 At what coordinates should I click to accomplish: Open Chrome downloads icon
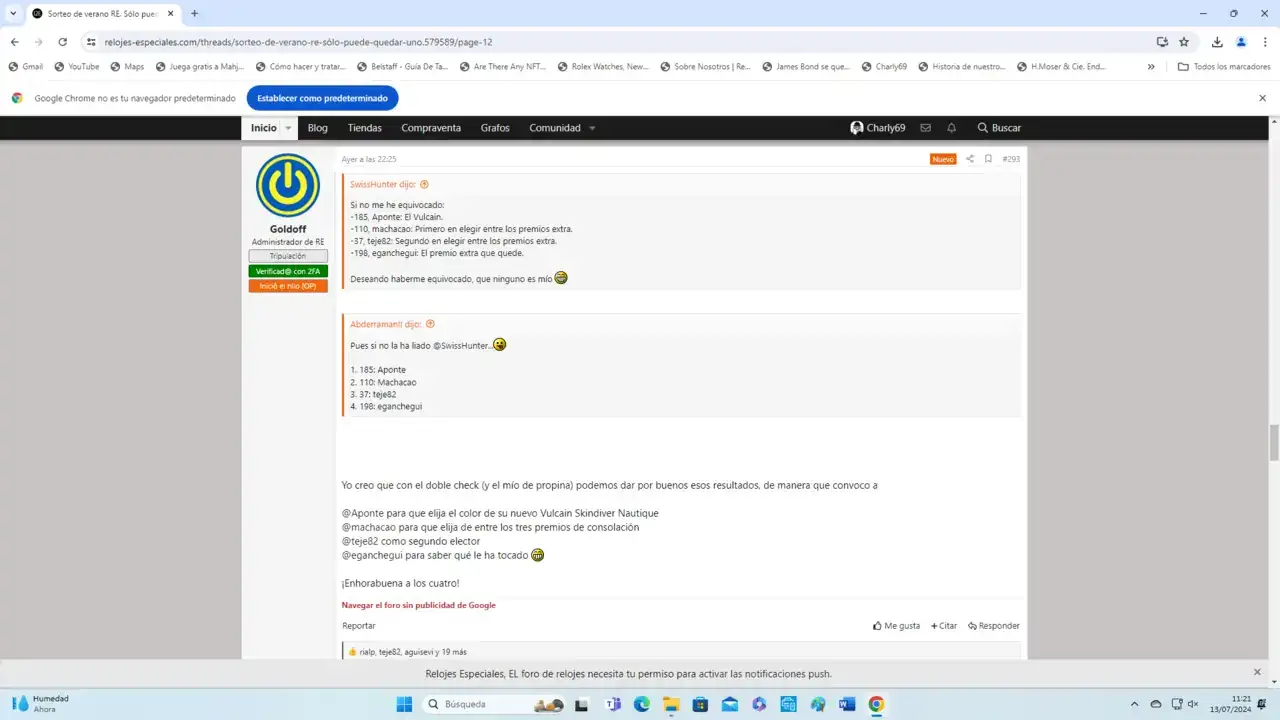pyautogui.click(x=1217, y=42)
